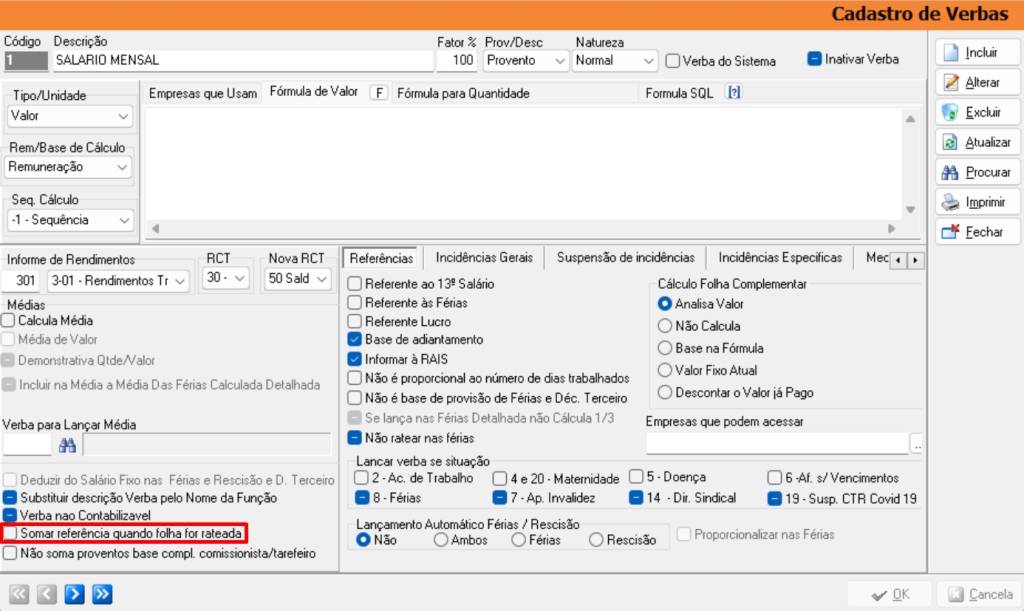Click the Procurar binoculars search button
Screen dimensions: 1024x611
pyautogui.click(x=976, y=172)
